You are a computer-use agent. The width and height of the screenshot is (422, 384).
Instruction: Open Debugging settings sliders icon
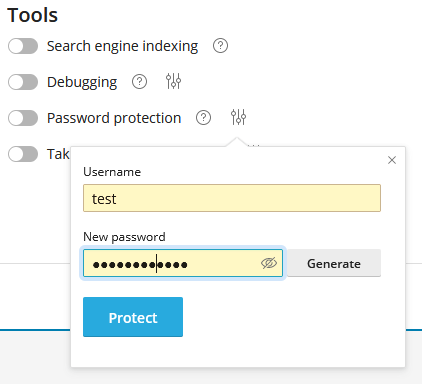[x=173, y=81]
